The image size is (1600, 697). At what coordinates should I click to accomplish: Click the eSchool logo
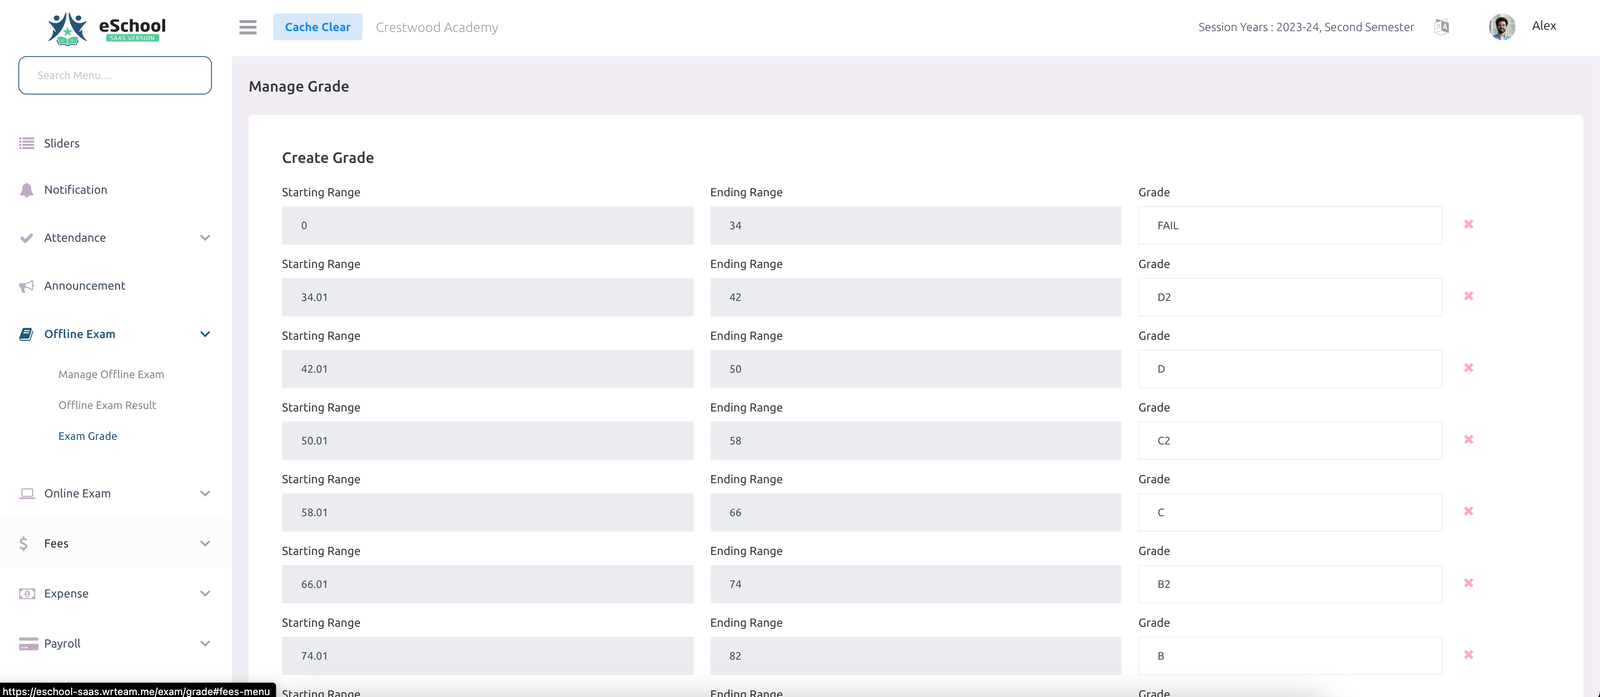click(108, 28)
